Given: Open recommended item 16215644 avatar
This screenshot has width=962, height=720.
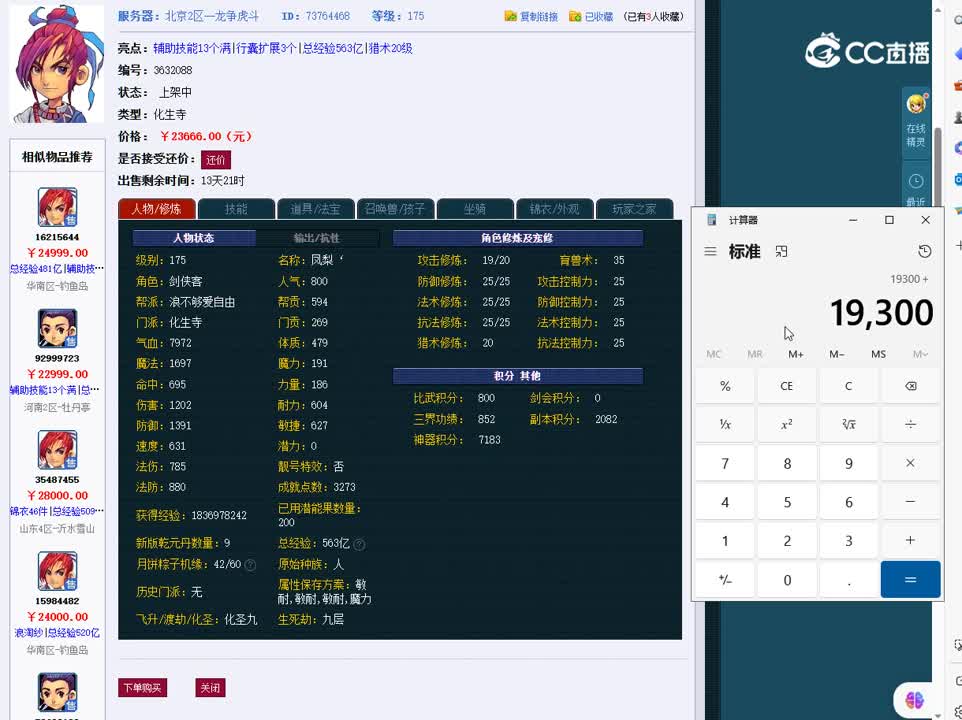Looking at the screenshot, I should click(x=58, y=207).
